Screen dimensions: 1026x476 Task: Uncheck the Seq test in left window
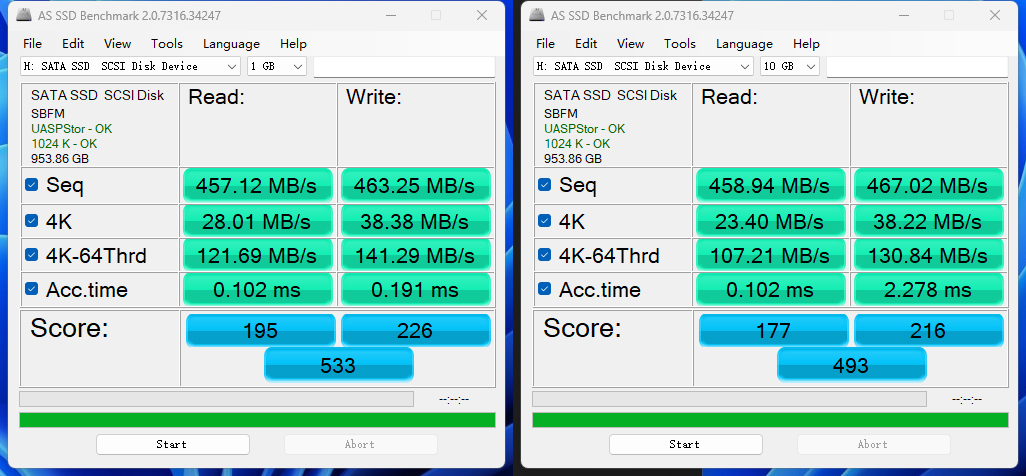pos(32,185)
